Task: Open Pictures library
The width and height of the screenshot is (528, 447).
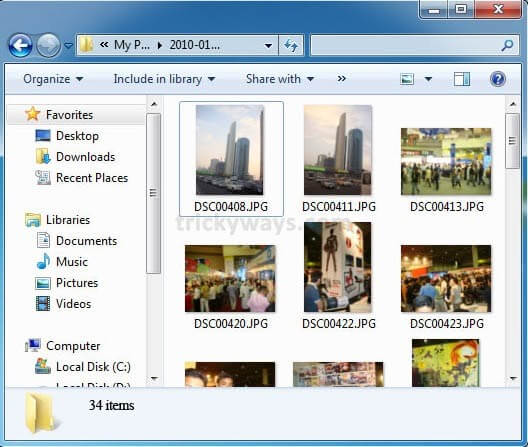Action: click(x=77, y=283)
